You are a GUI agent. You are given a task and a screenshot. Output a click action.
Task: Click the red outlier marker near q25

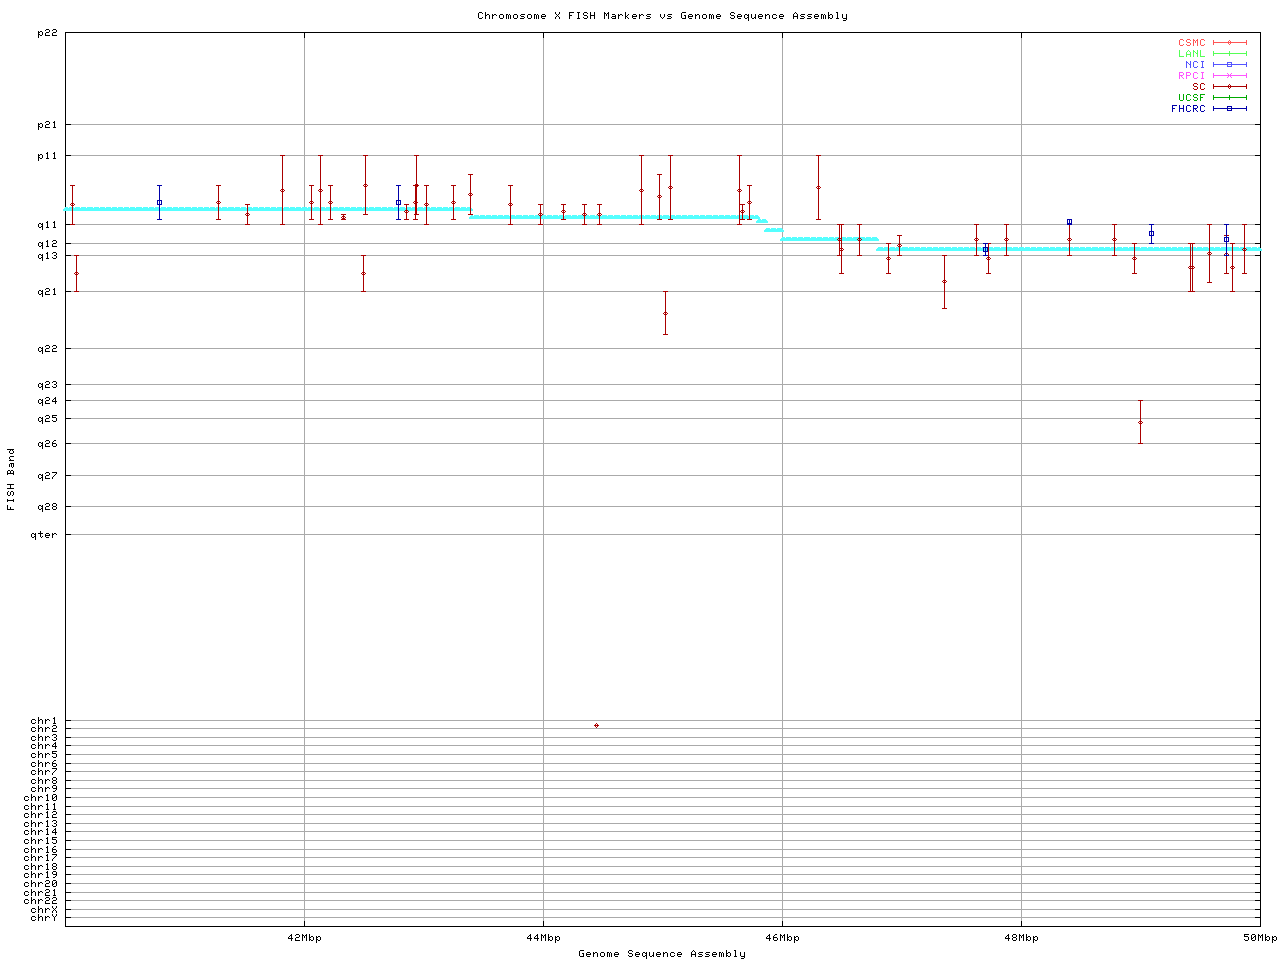point(1140,422)
